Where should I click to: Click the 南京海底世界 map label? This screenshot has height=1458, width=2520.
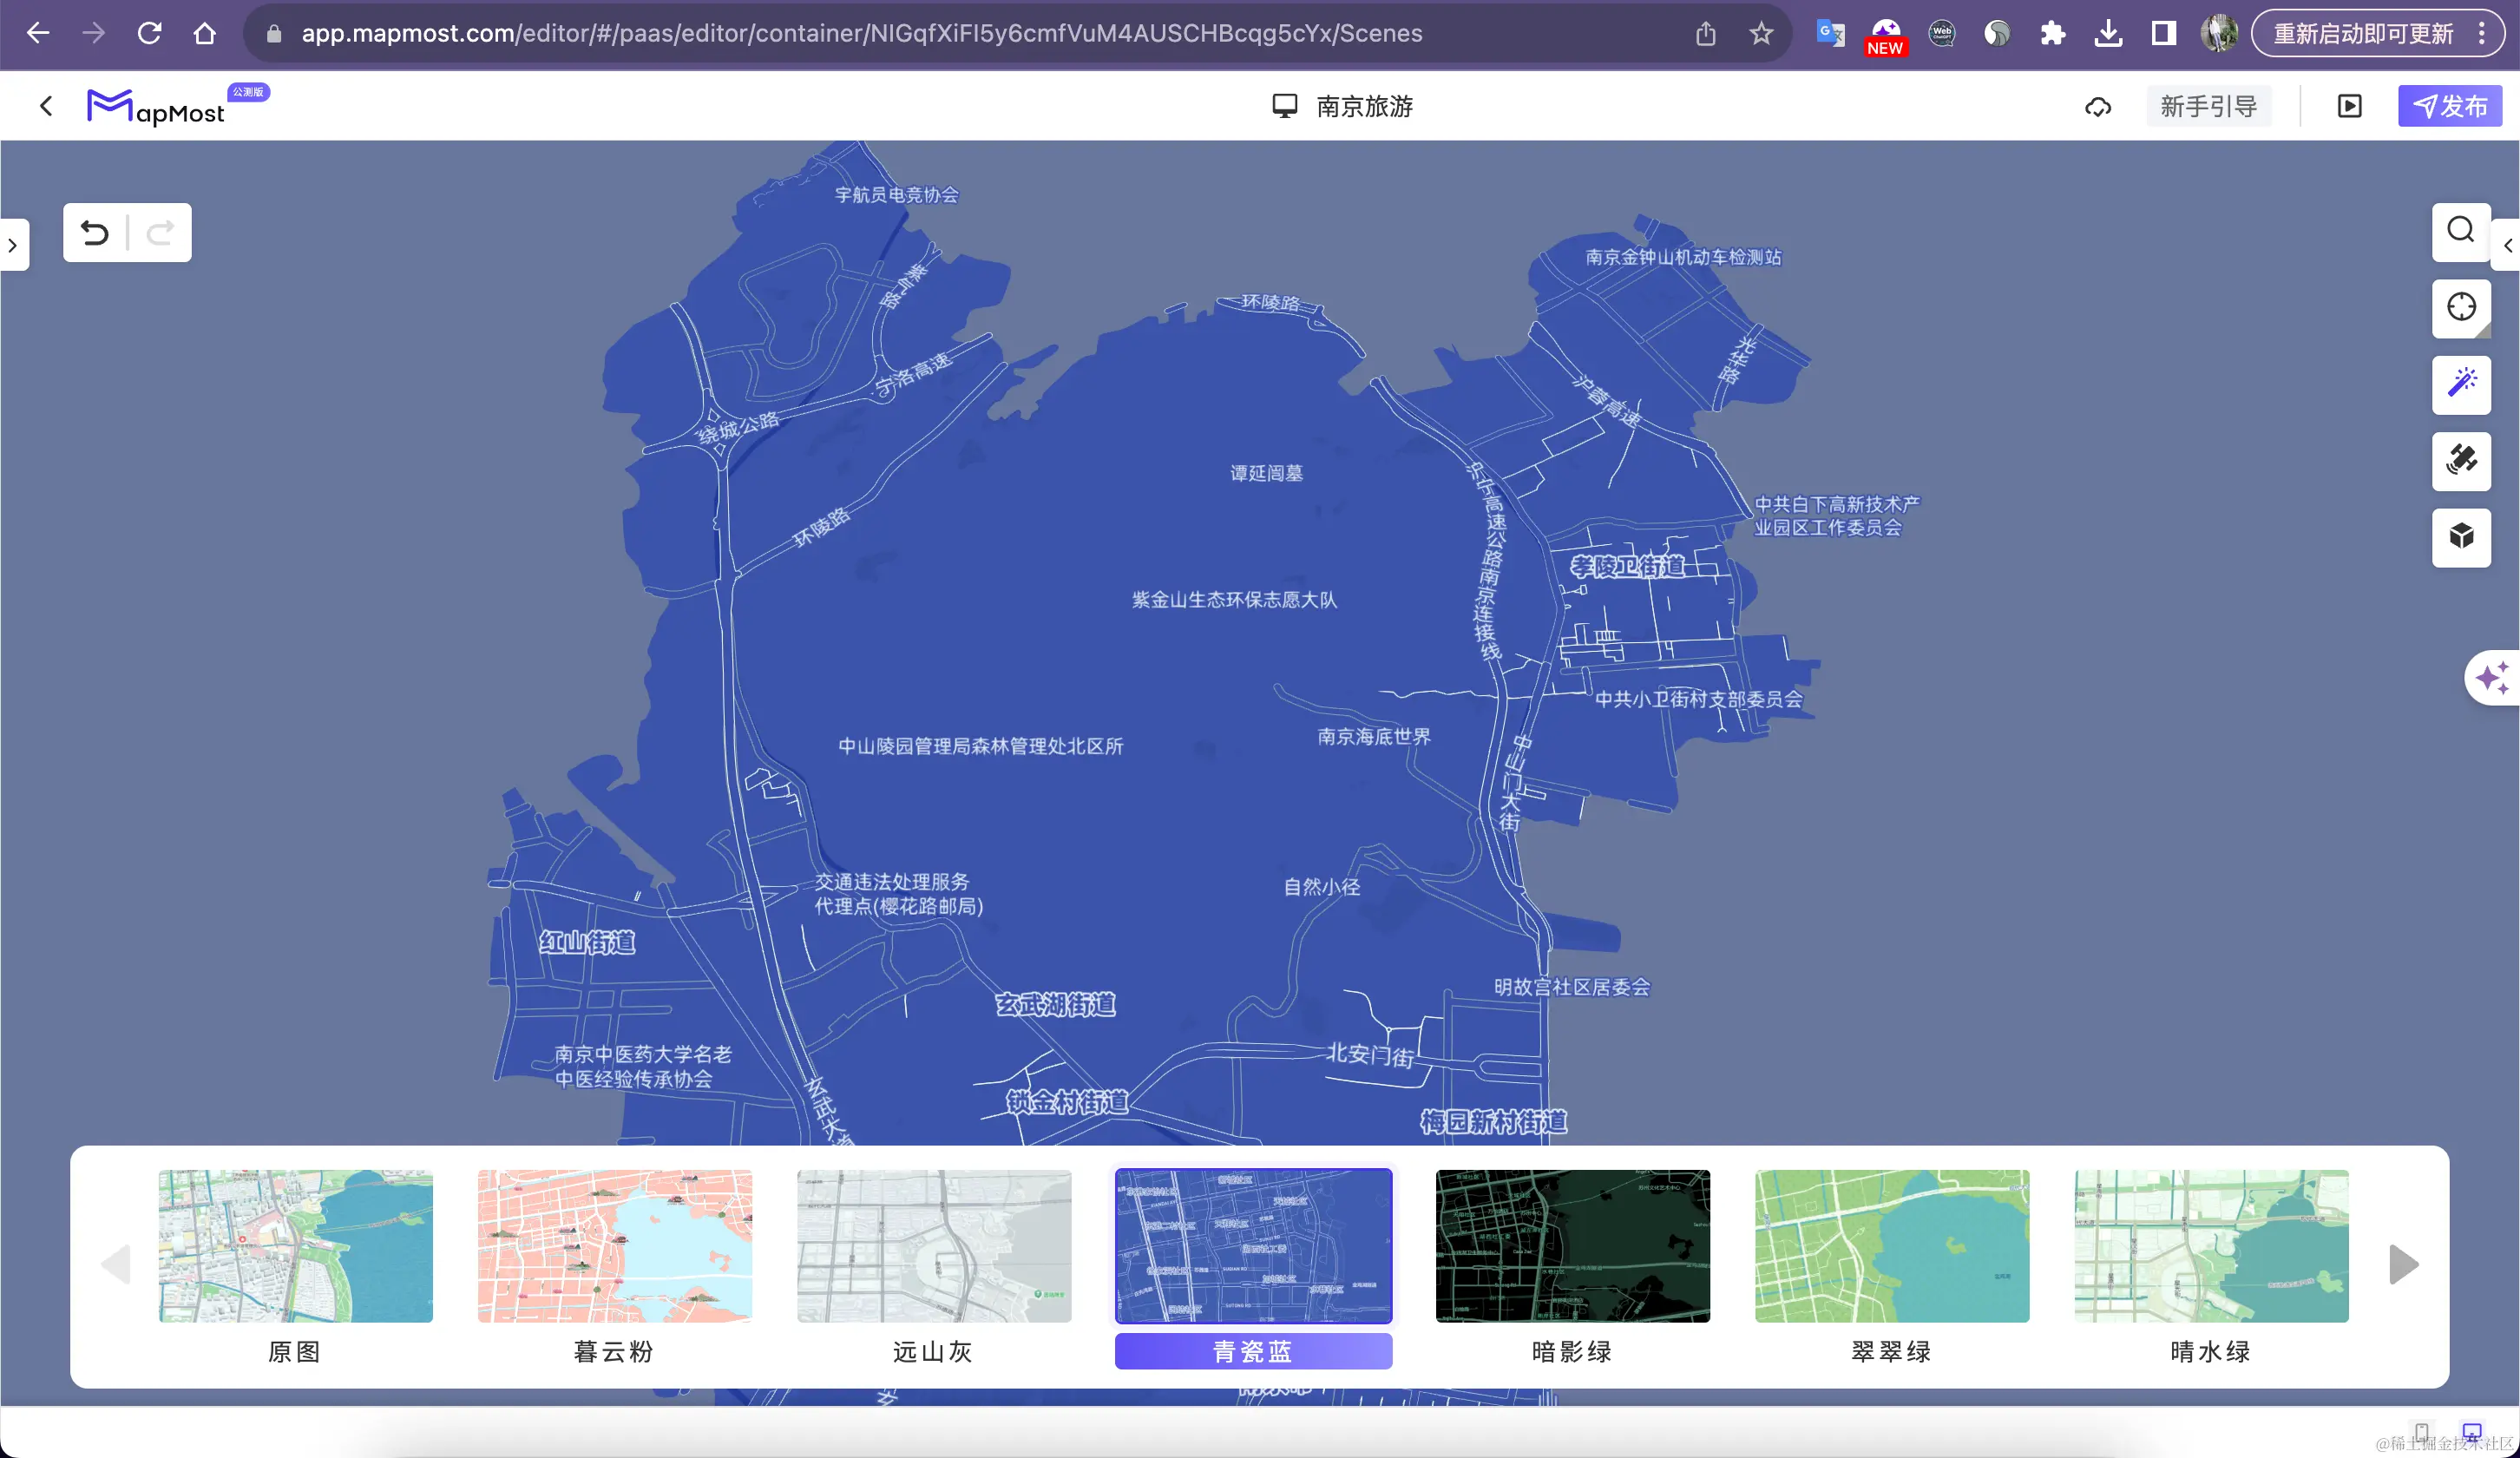coord(1374,736)
